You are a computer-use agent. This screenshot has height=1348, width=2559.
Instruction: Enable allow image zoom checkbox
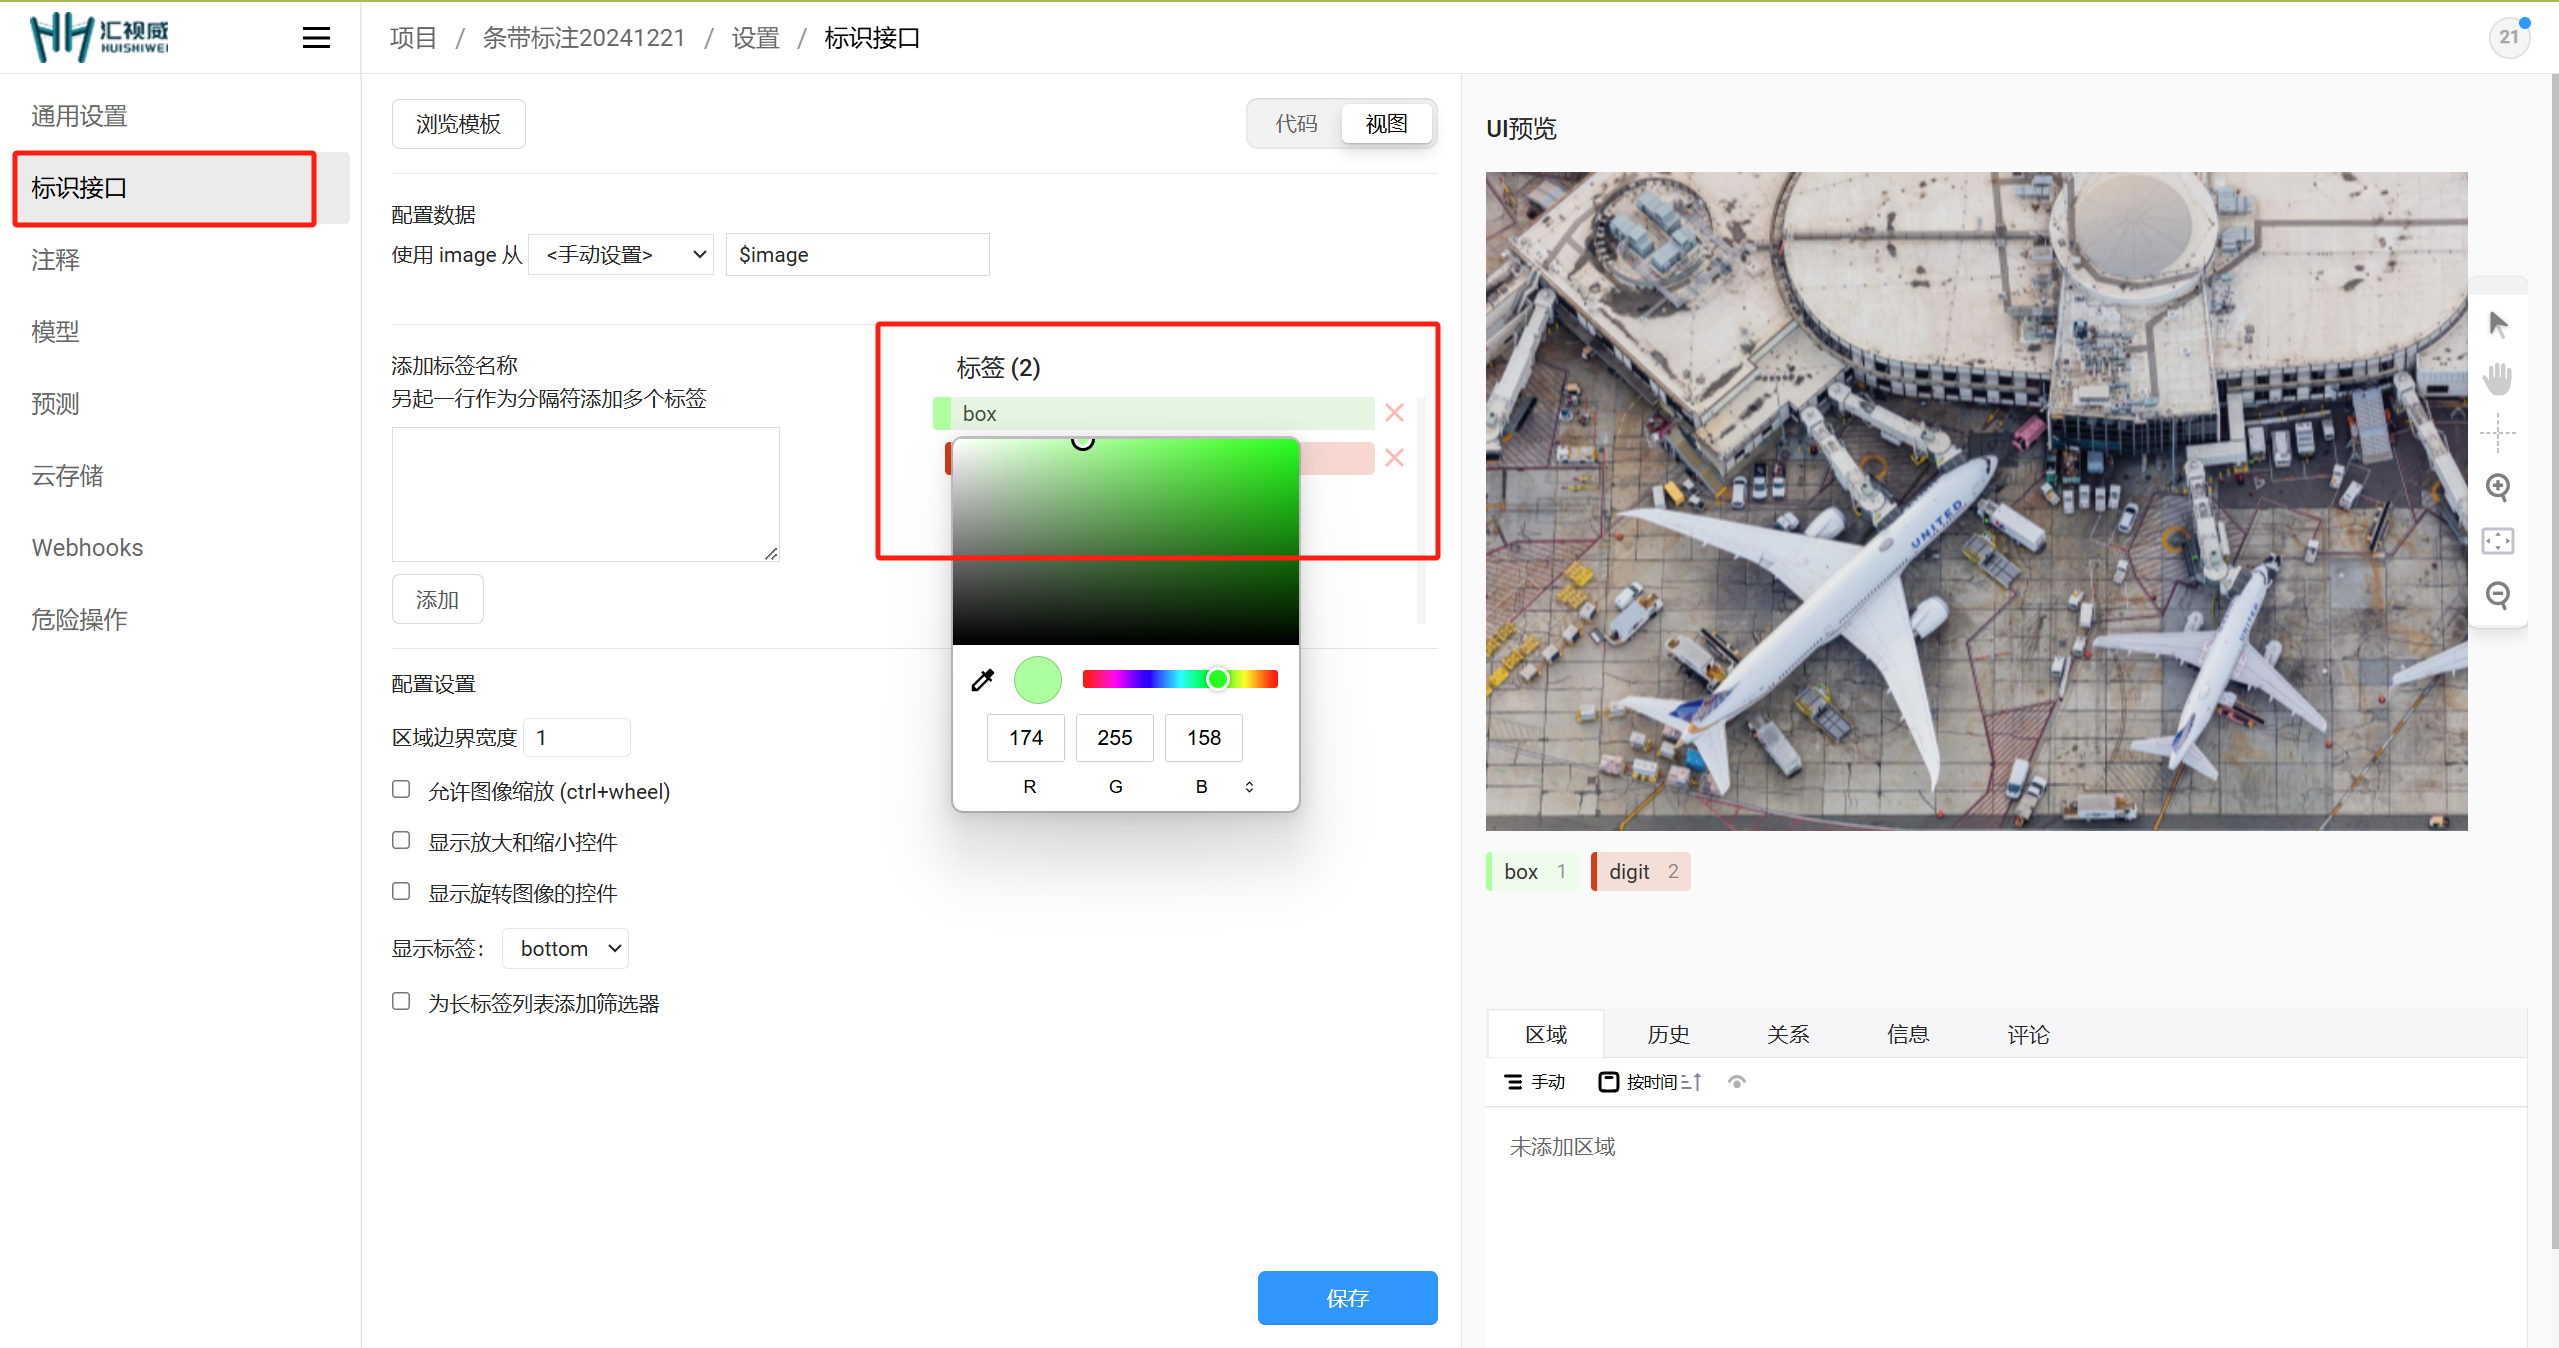pos(401,790)
